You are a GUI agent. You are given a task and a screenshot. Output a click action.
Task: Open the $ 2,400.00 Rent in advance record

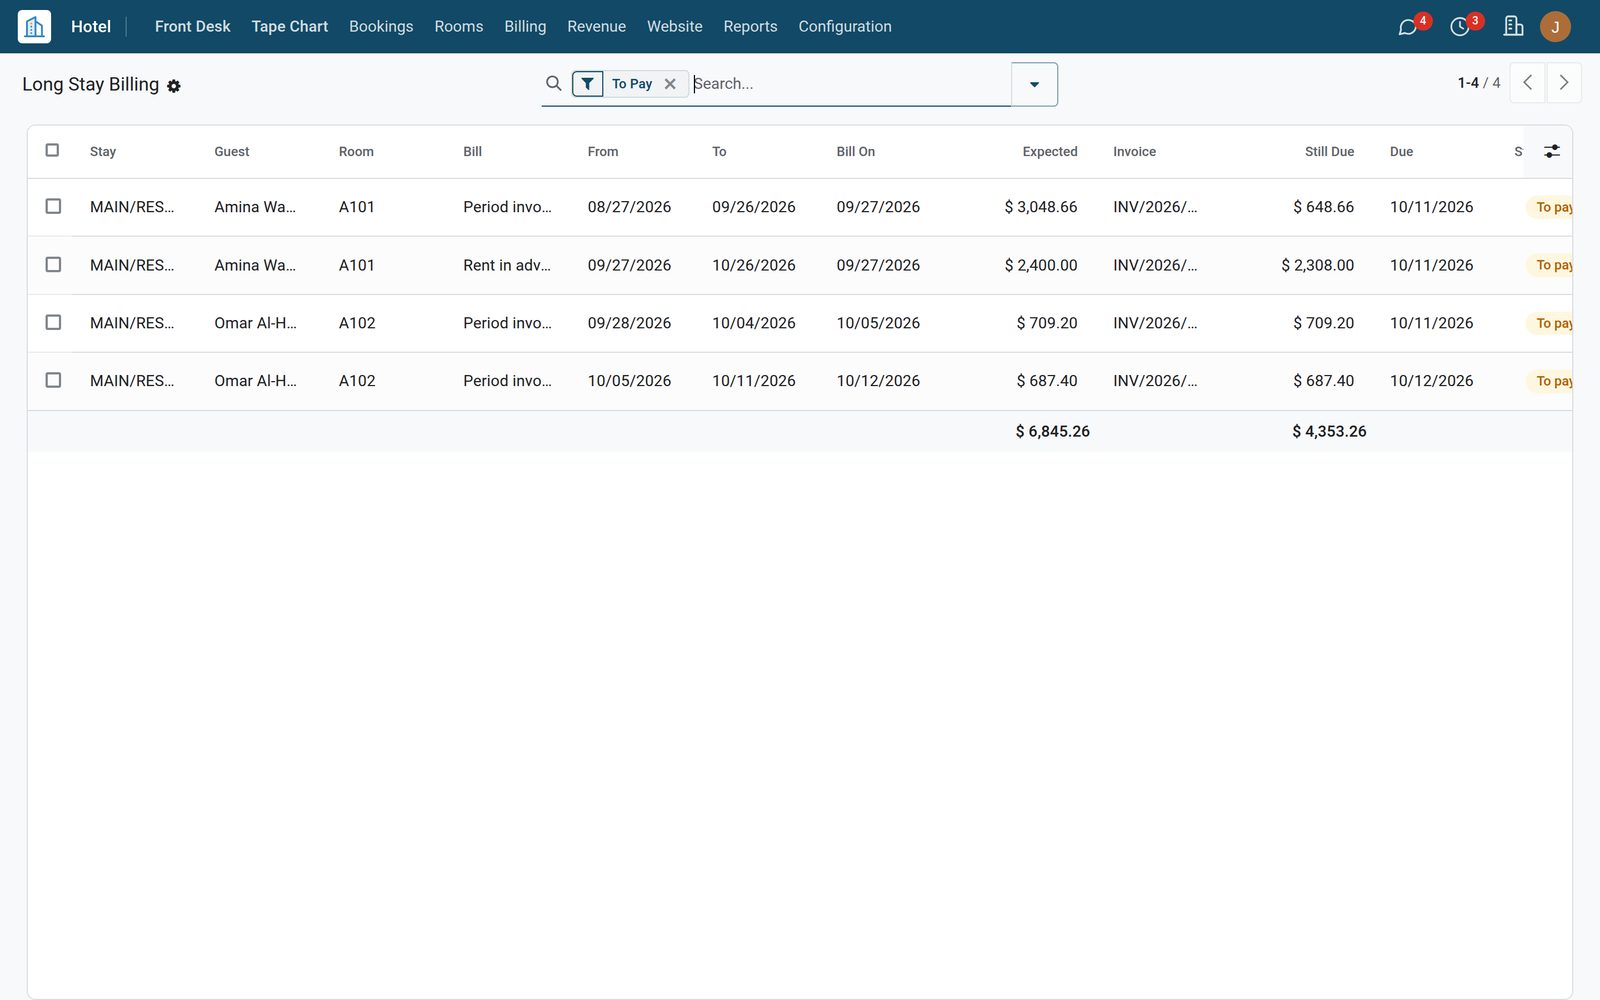click(800, 265)
